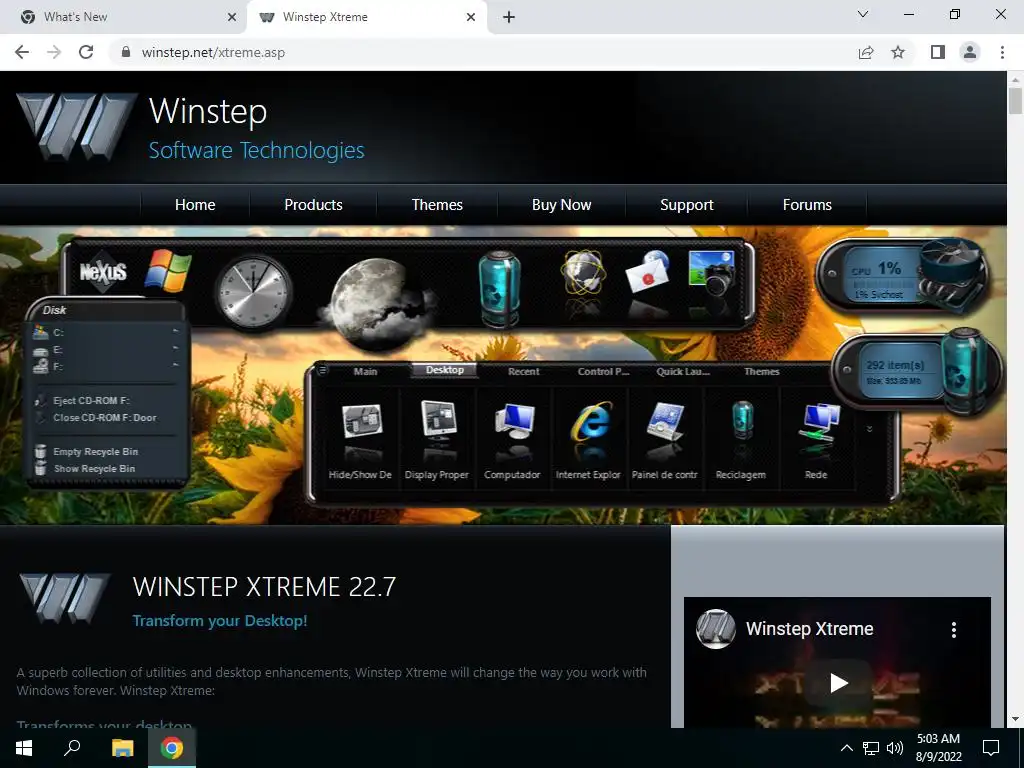This screenshot has height=768, width=1024.
Task: Open the Chrome profile avatar
Action: tap(970, 52)
